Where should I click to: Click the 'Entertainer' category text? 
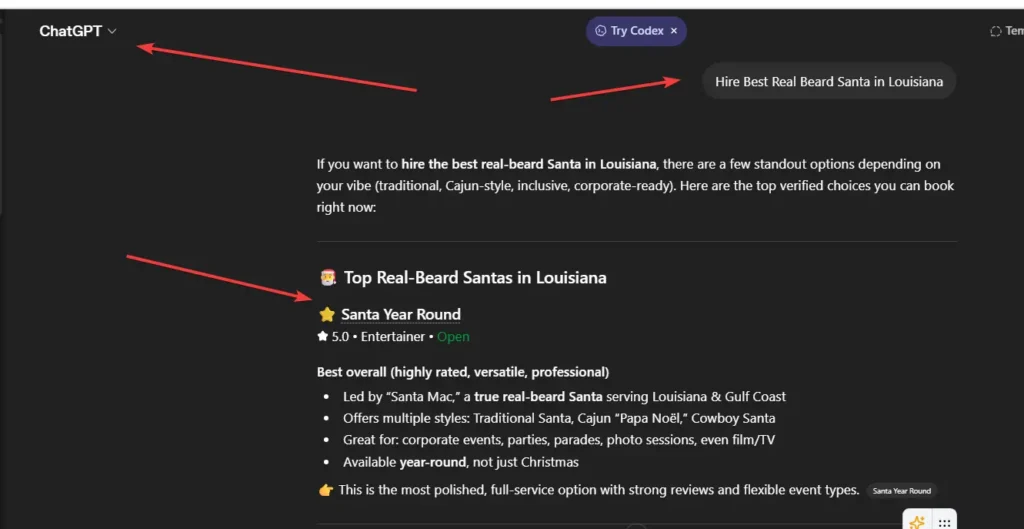[x=392, y=337]
